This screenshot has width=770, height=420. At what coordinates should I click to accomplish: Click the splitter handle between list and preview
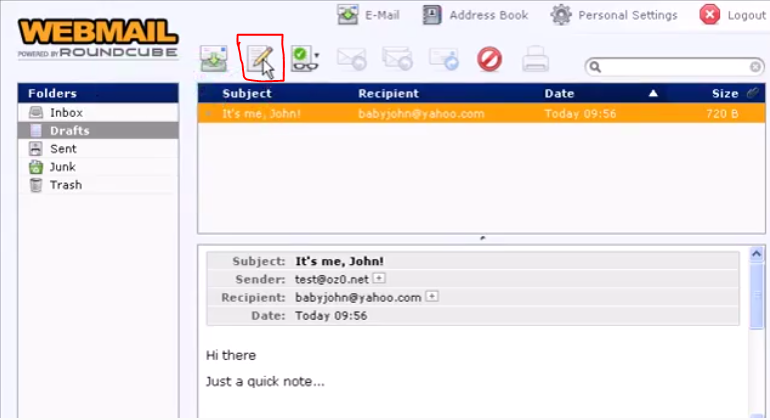[x=482, y=238]
